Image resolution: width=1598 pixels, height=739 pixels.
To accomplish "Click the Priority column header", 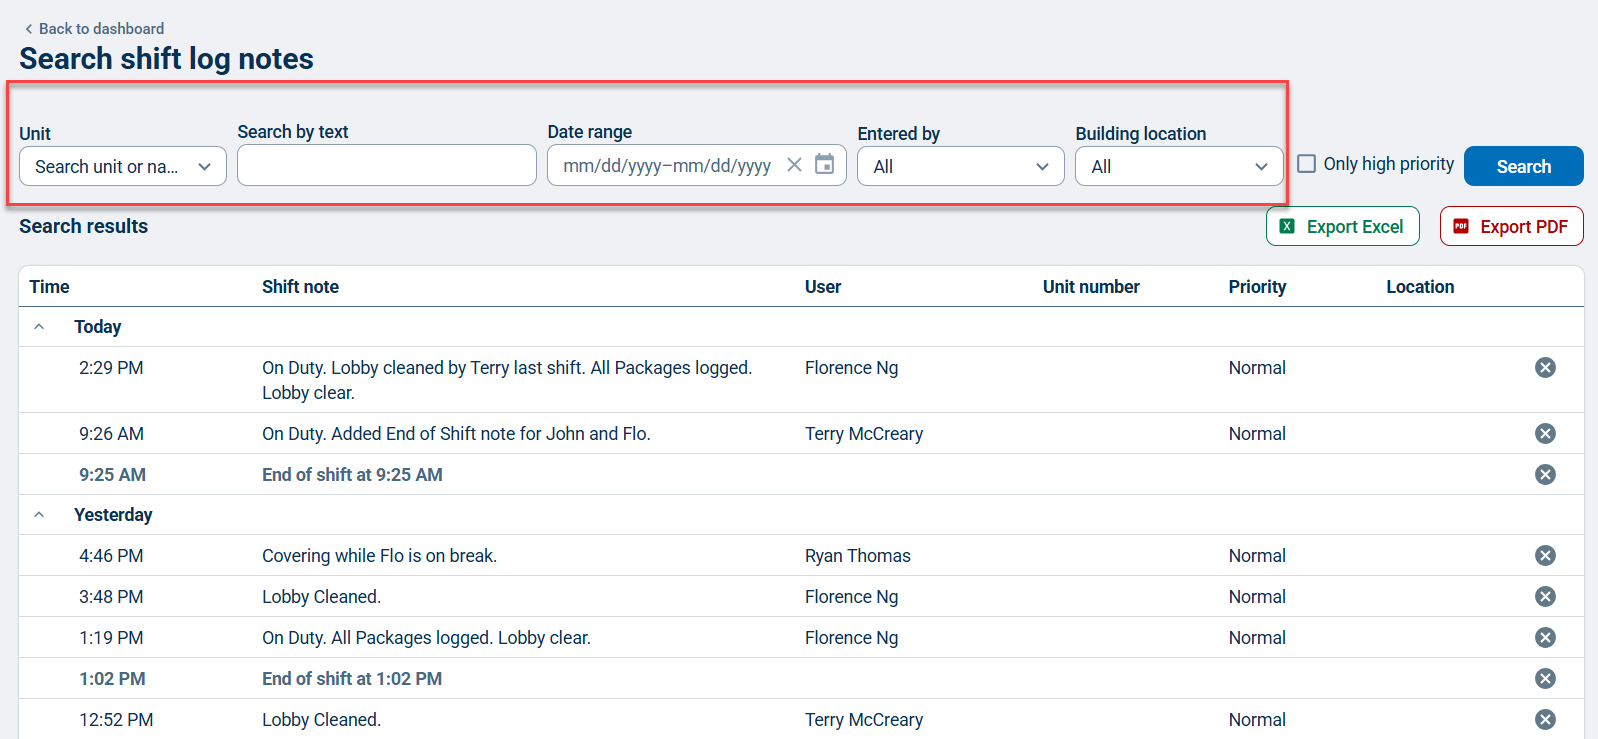I will (x=1257, y=287).
